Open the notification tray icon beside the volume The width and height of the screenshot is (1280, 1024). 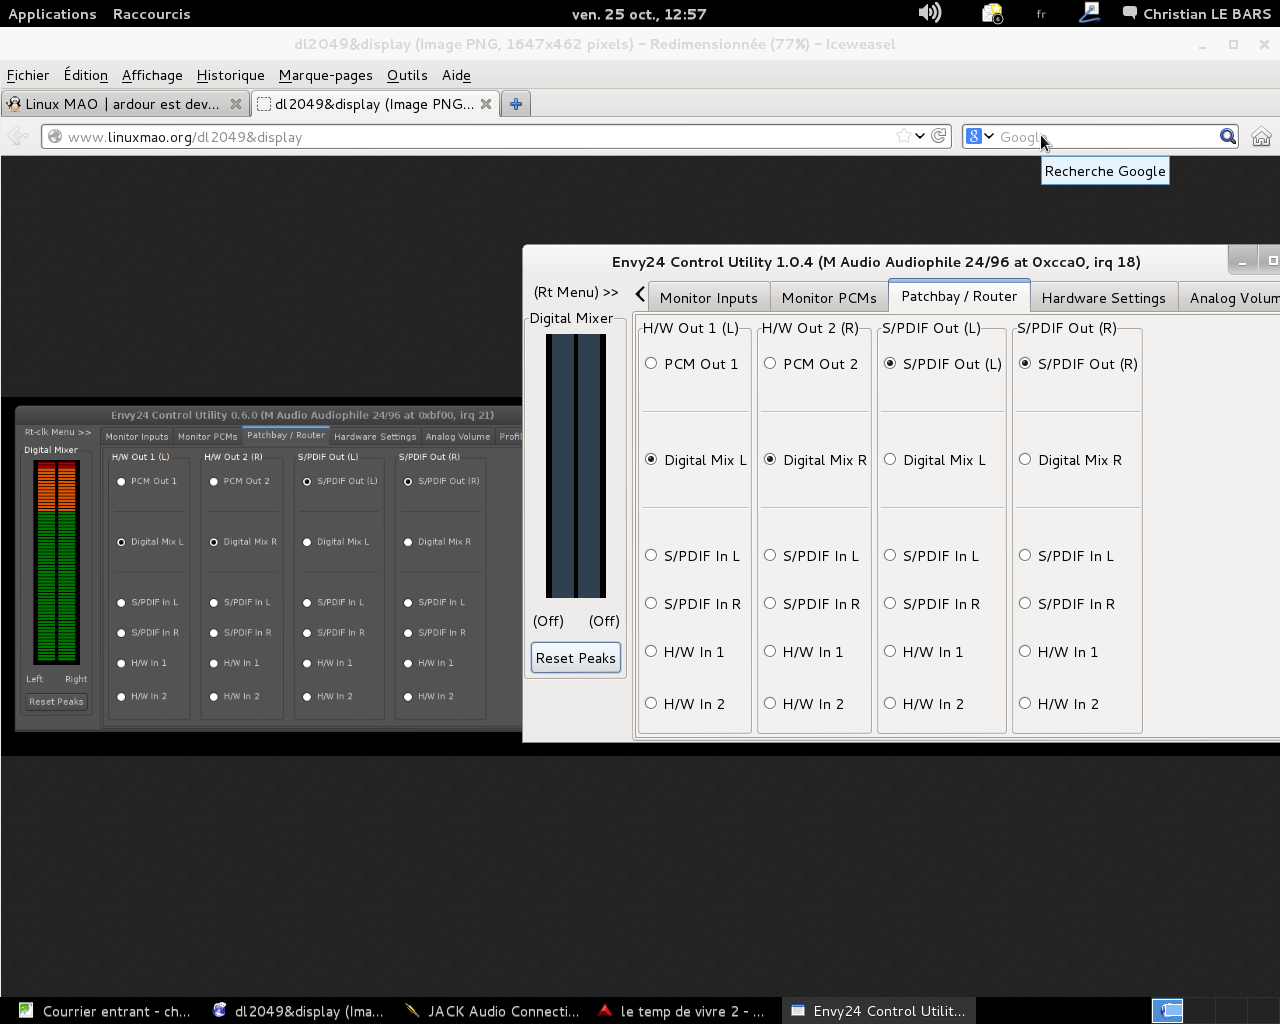coord(992,13)
